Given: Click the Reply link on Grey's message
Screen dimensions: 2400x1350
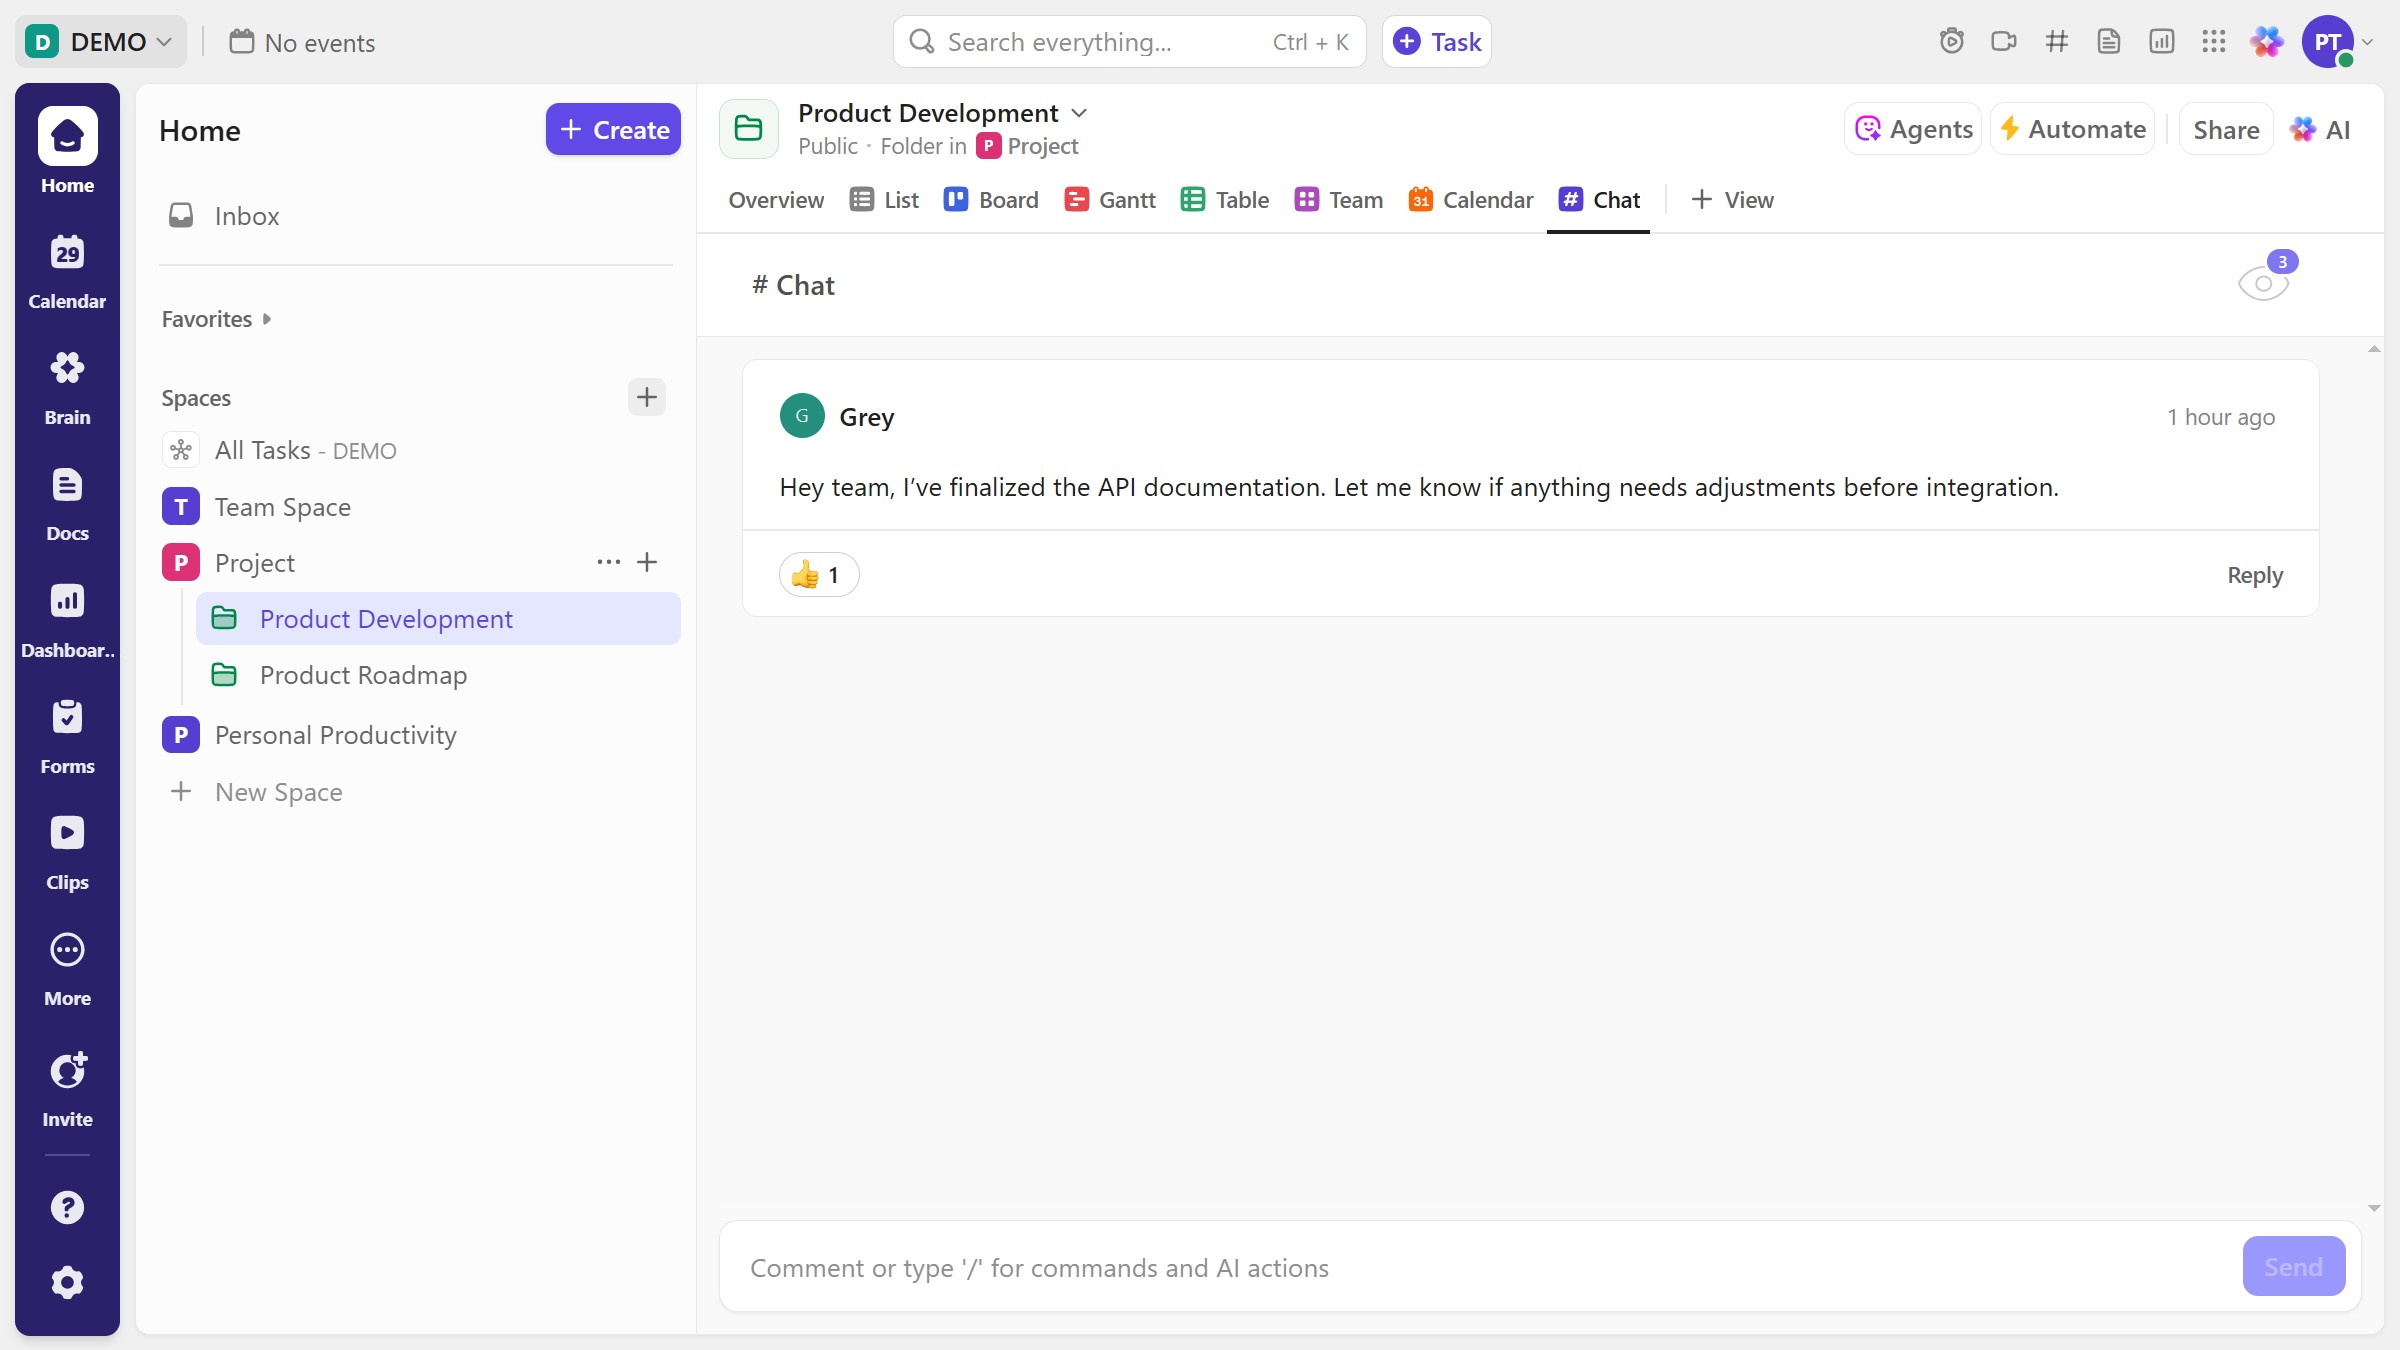Looking at the screenshot, I should (2254, 575).
